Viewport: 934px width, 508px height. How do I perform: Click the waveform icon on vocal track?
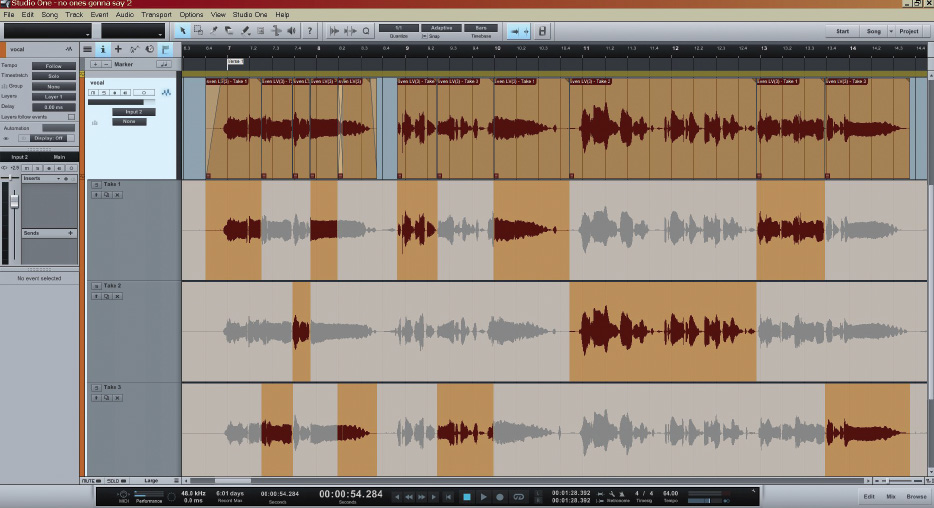coord(166,92)
